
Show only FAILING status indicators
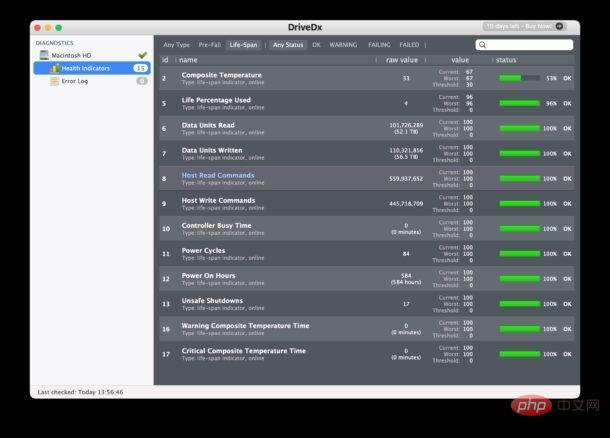coord(379,45)
